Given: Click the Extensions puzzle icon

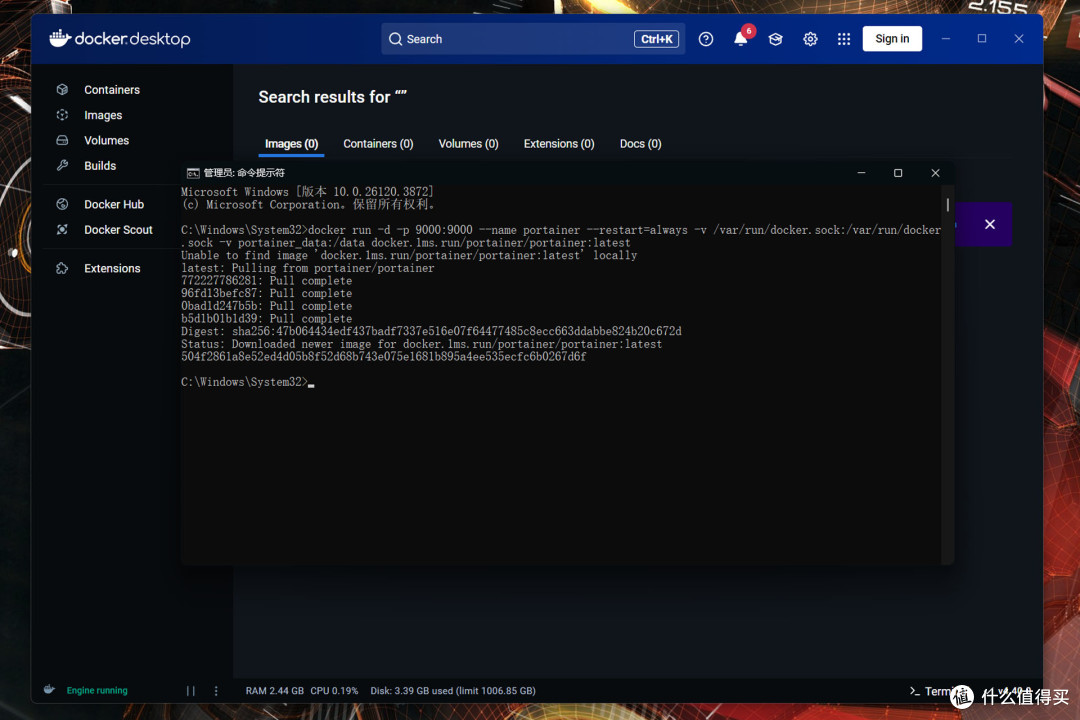Looking at the screenshot, I should coord(62,269).
